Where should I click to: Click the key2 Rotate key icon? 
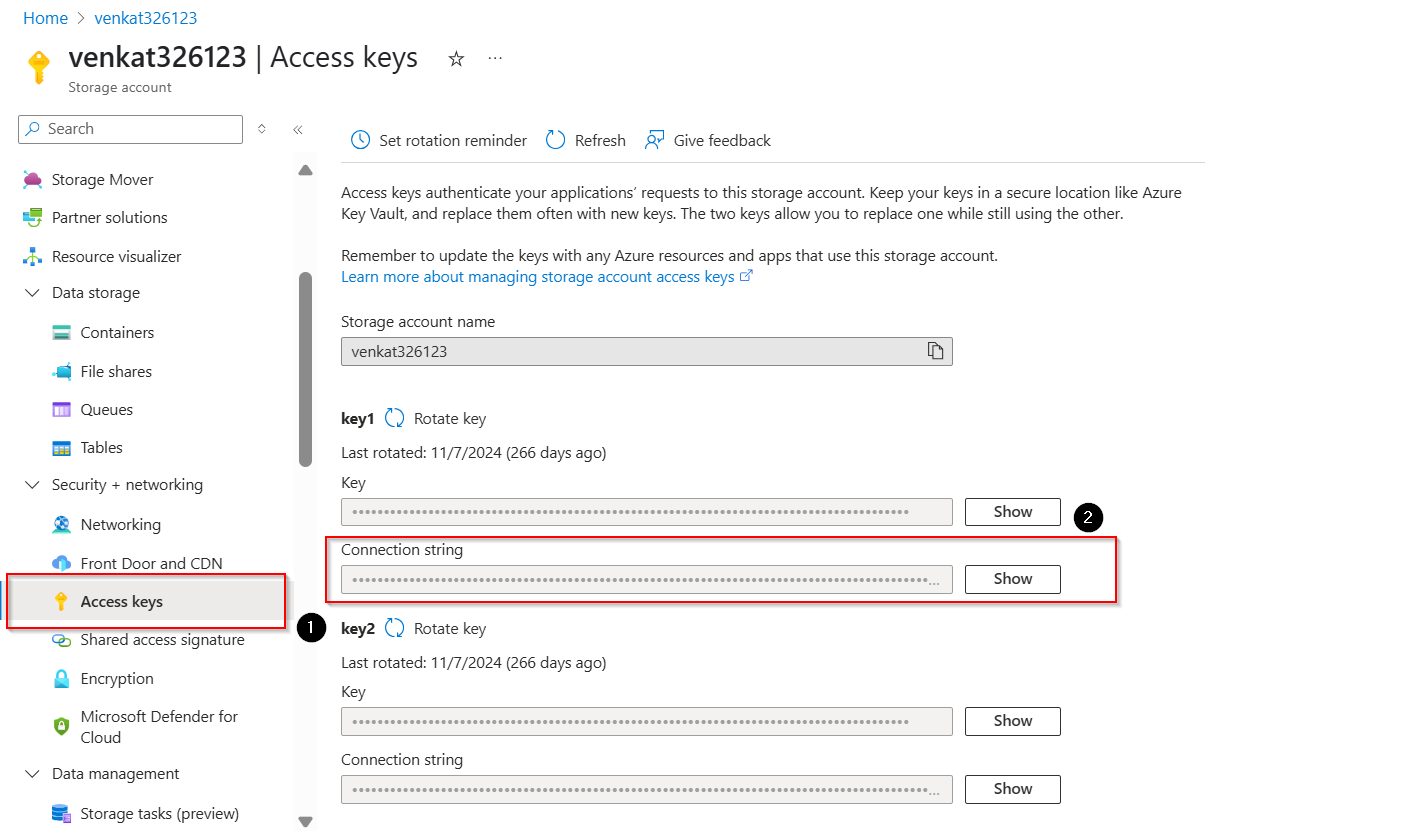tap(395, 629)
